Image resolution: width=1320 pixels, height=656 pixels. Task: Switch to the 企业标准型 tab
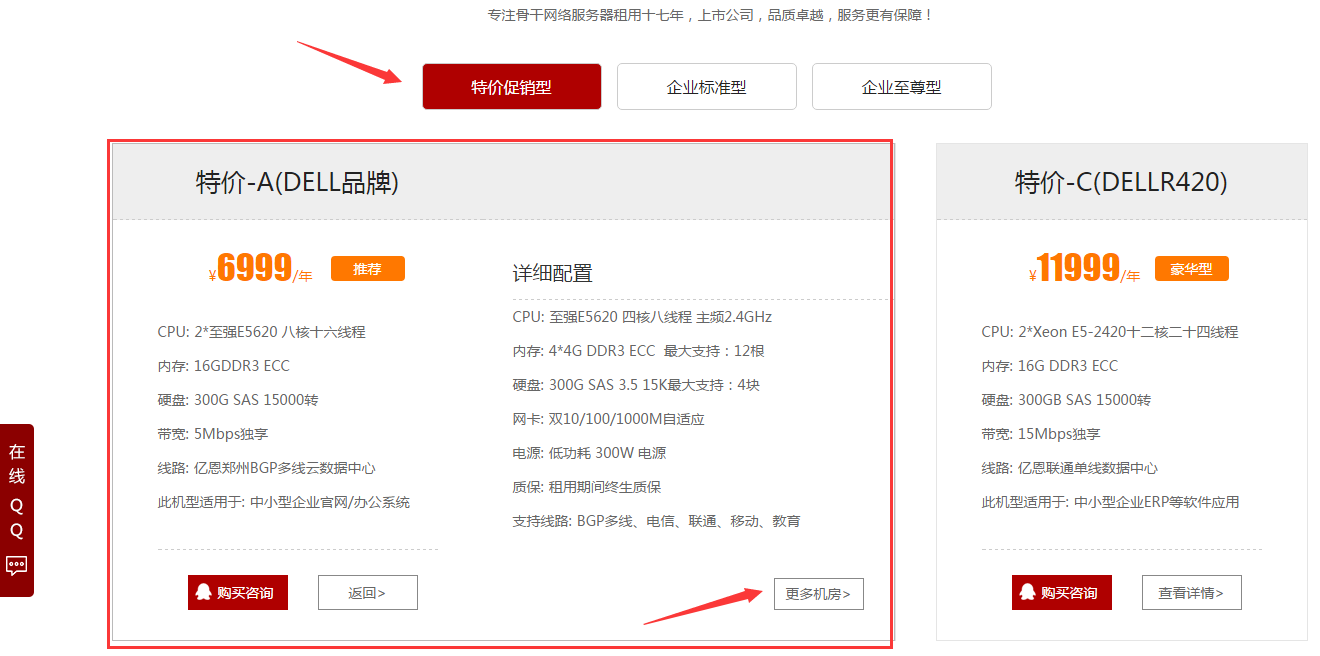(706, 87)
